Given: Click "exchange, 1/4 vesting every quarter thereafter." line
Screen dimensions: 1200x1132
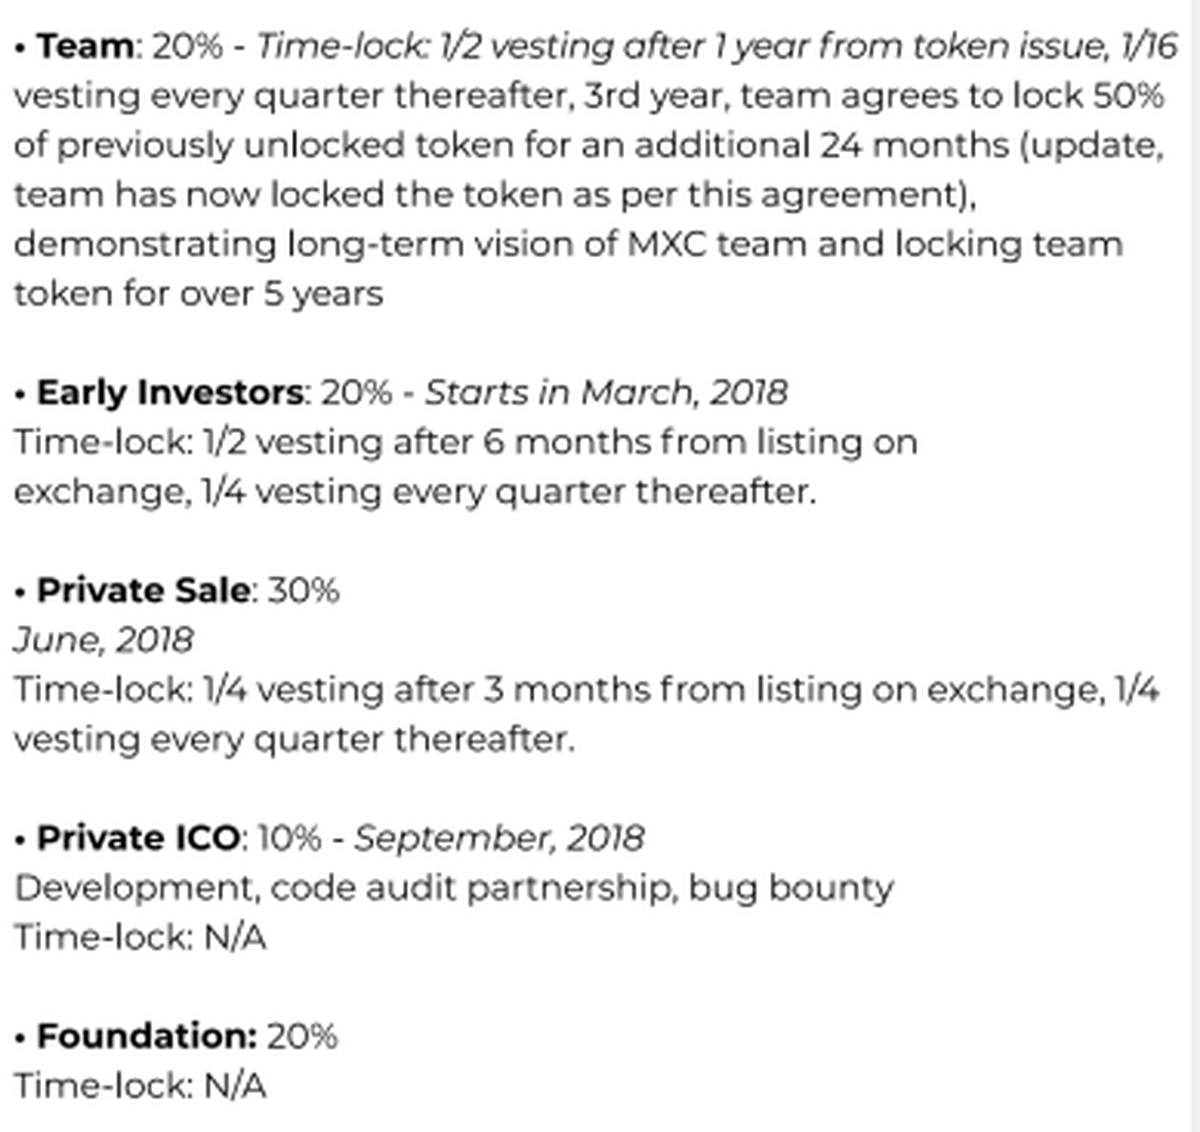Looking at the screenshot, I should [x=414, y=492].
